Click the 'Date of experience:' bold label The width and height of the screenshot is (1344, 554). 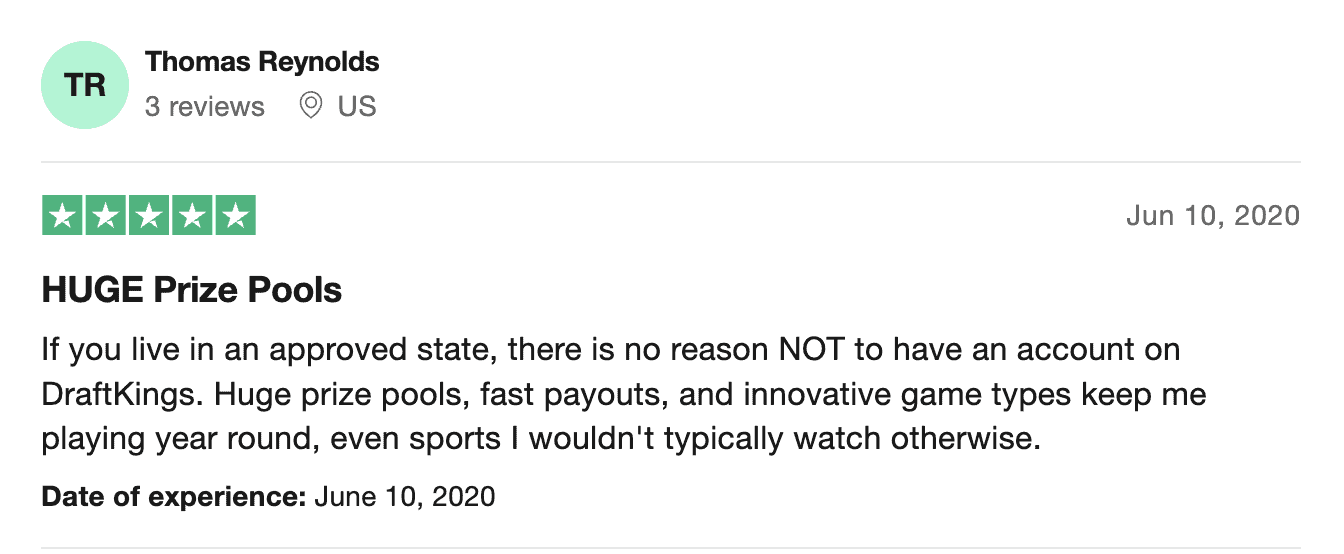click(174, 496)
